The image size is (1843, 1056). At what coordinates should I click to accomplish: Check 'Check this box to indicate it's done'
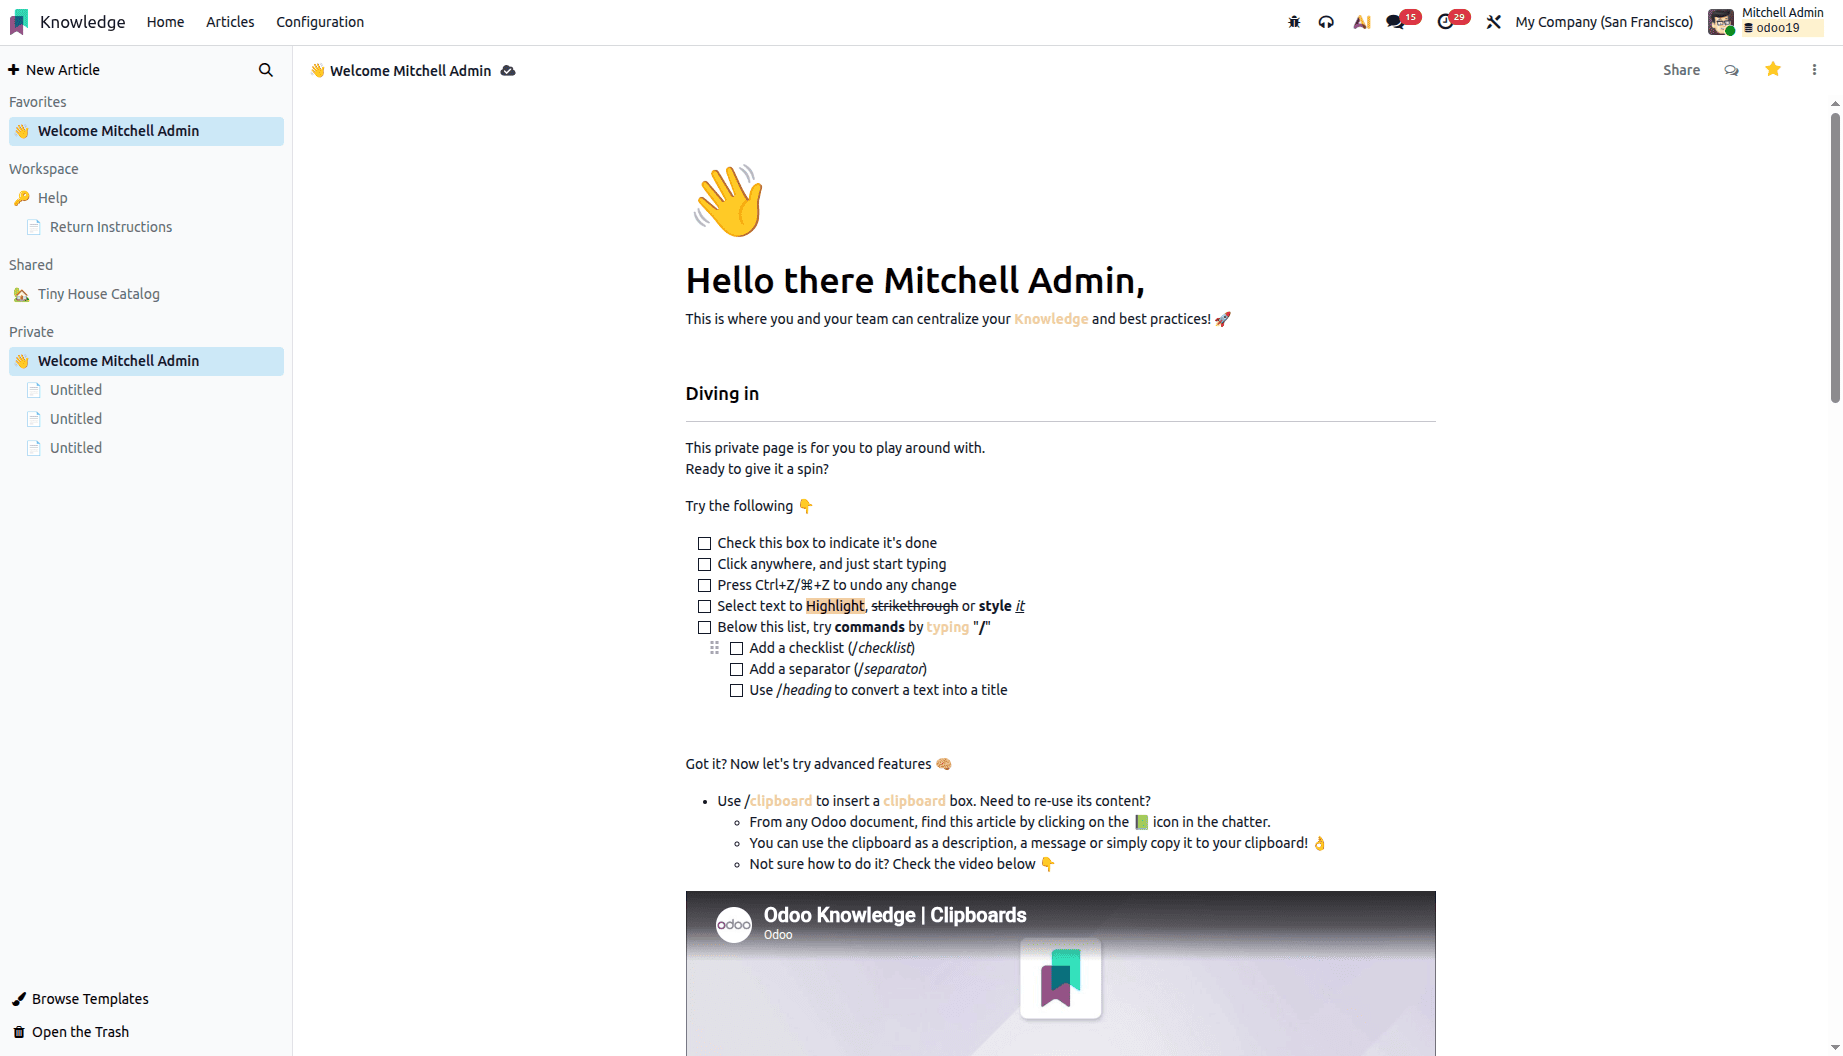[x=704, y=543]
